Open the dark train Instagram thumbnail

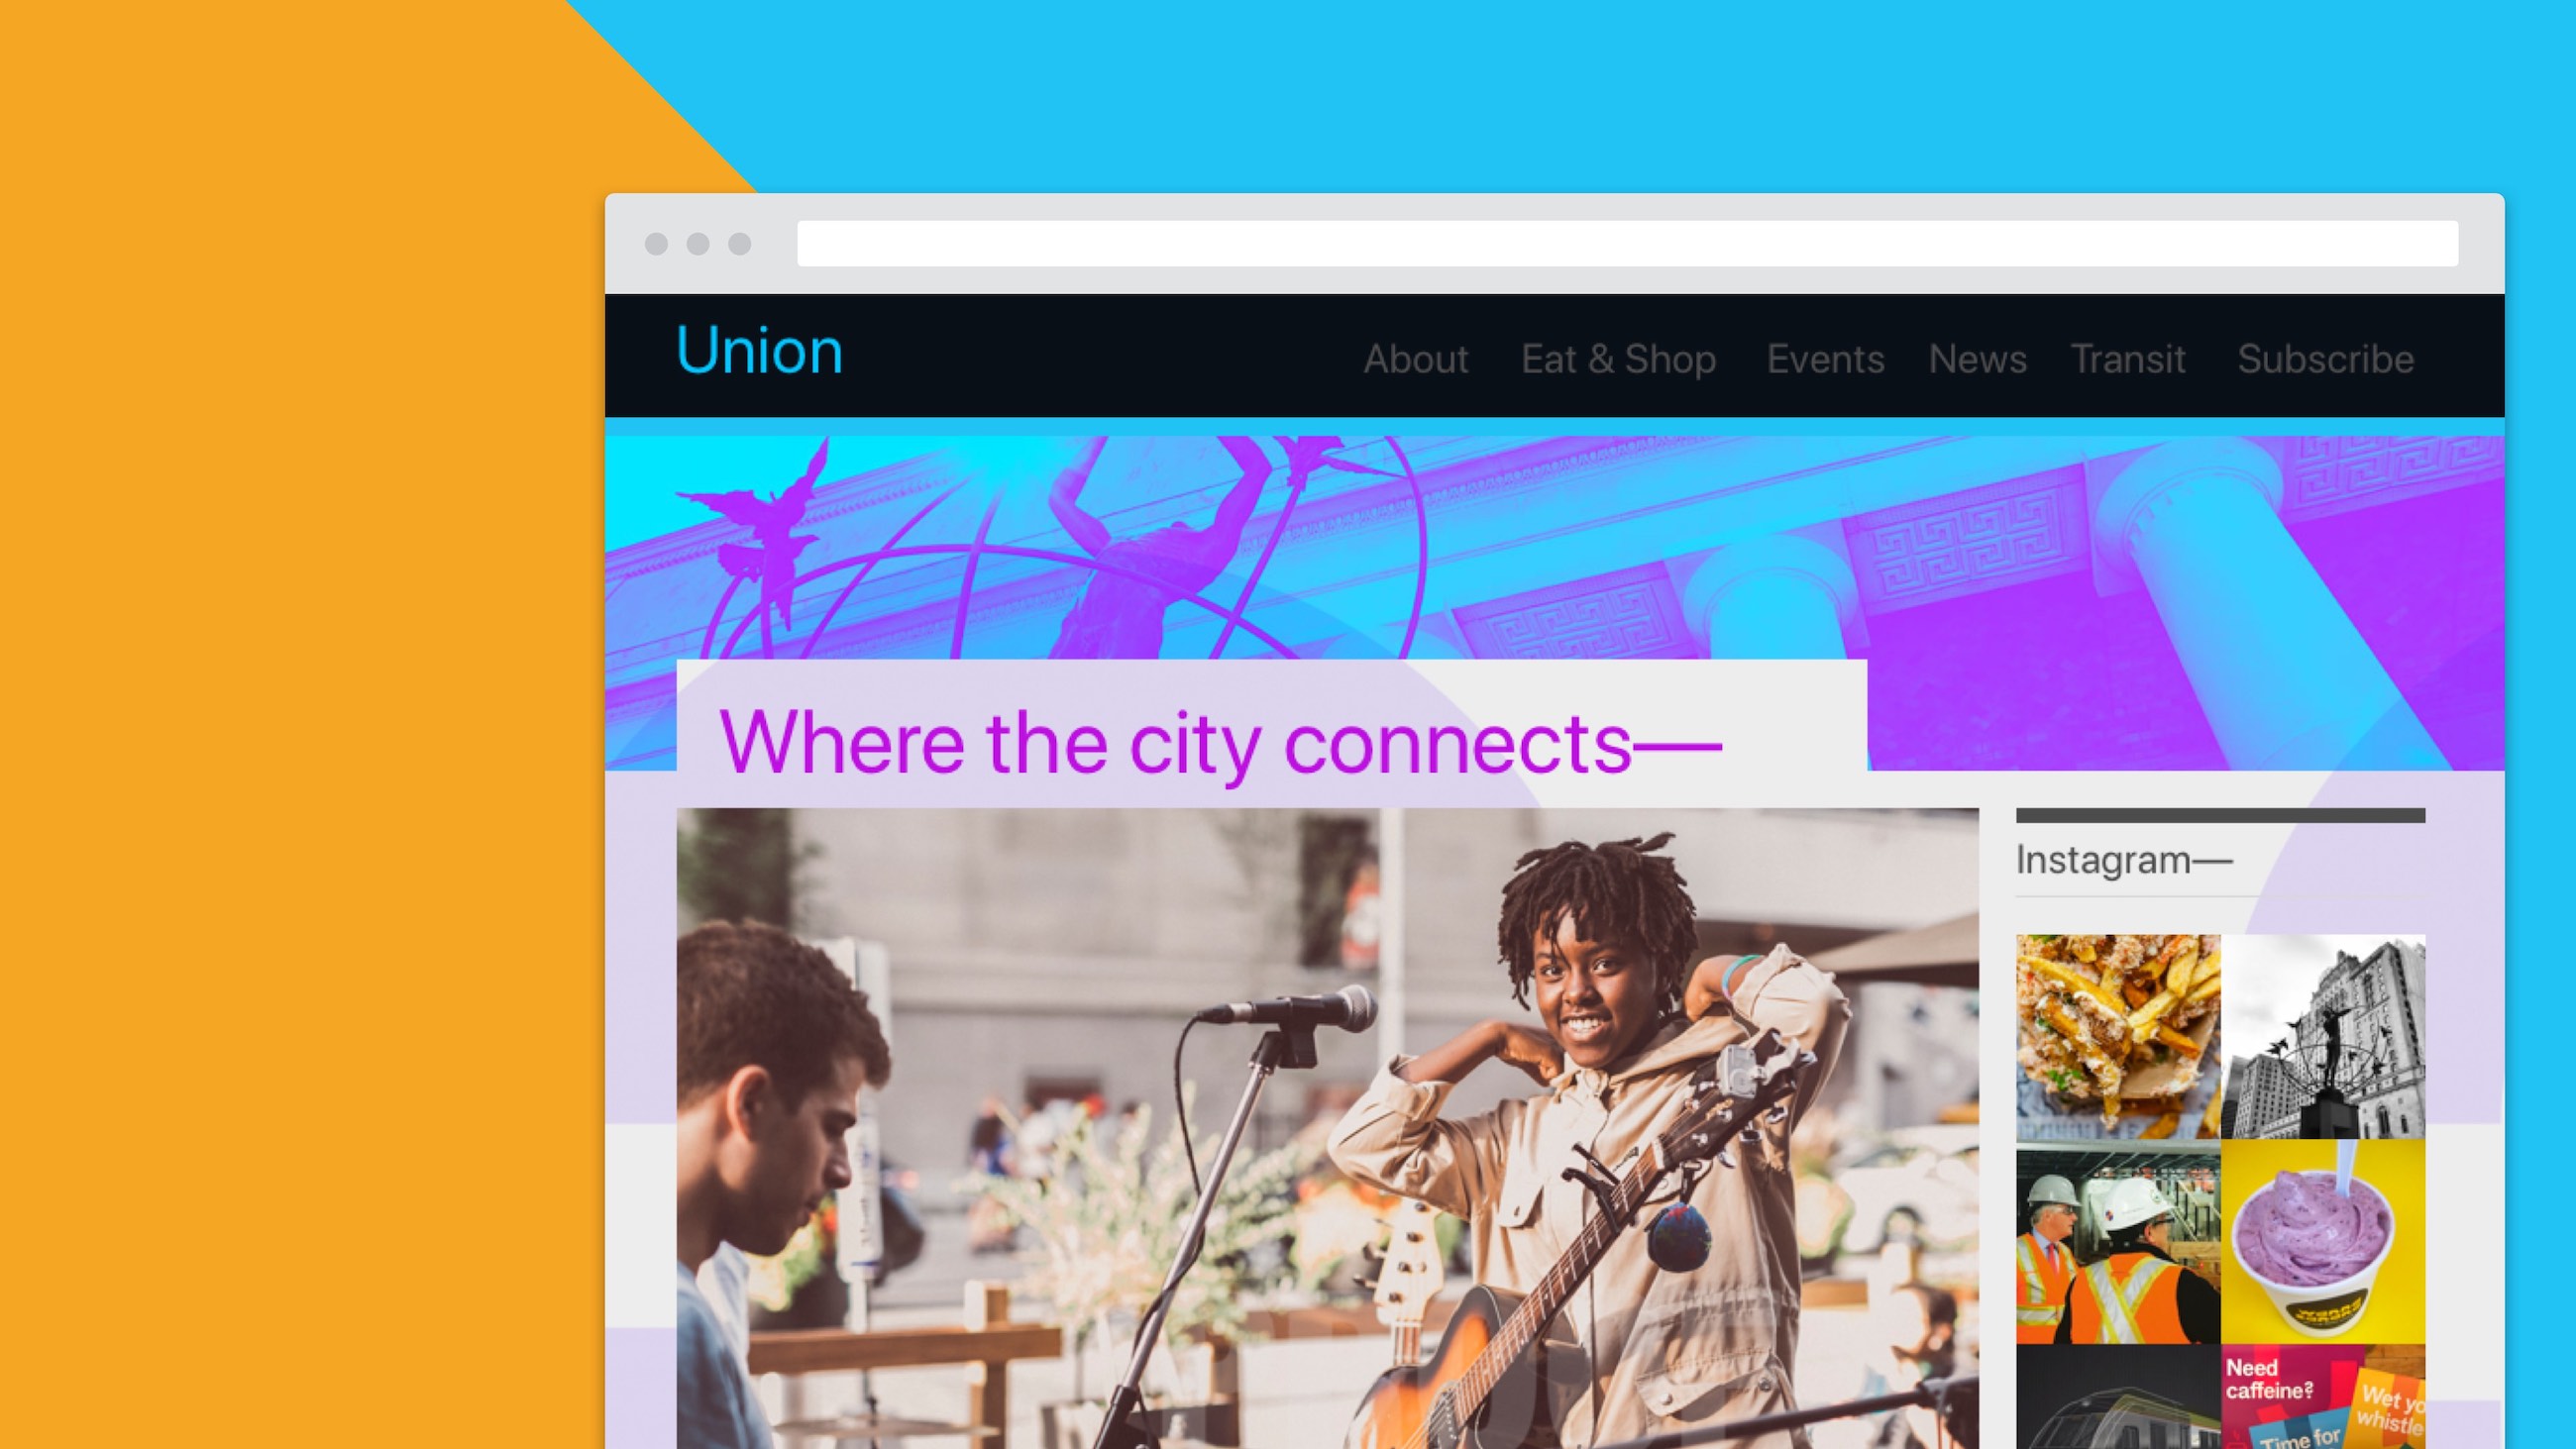coord(2118,1397)
